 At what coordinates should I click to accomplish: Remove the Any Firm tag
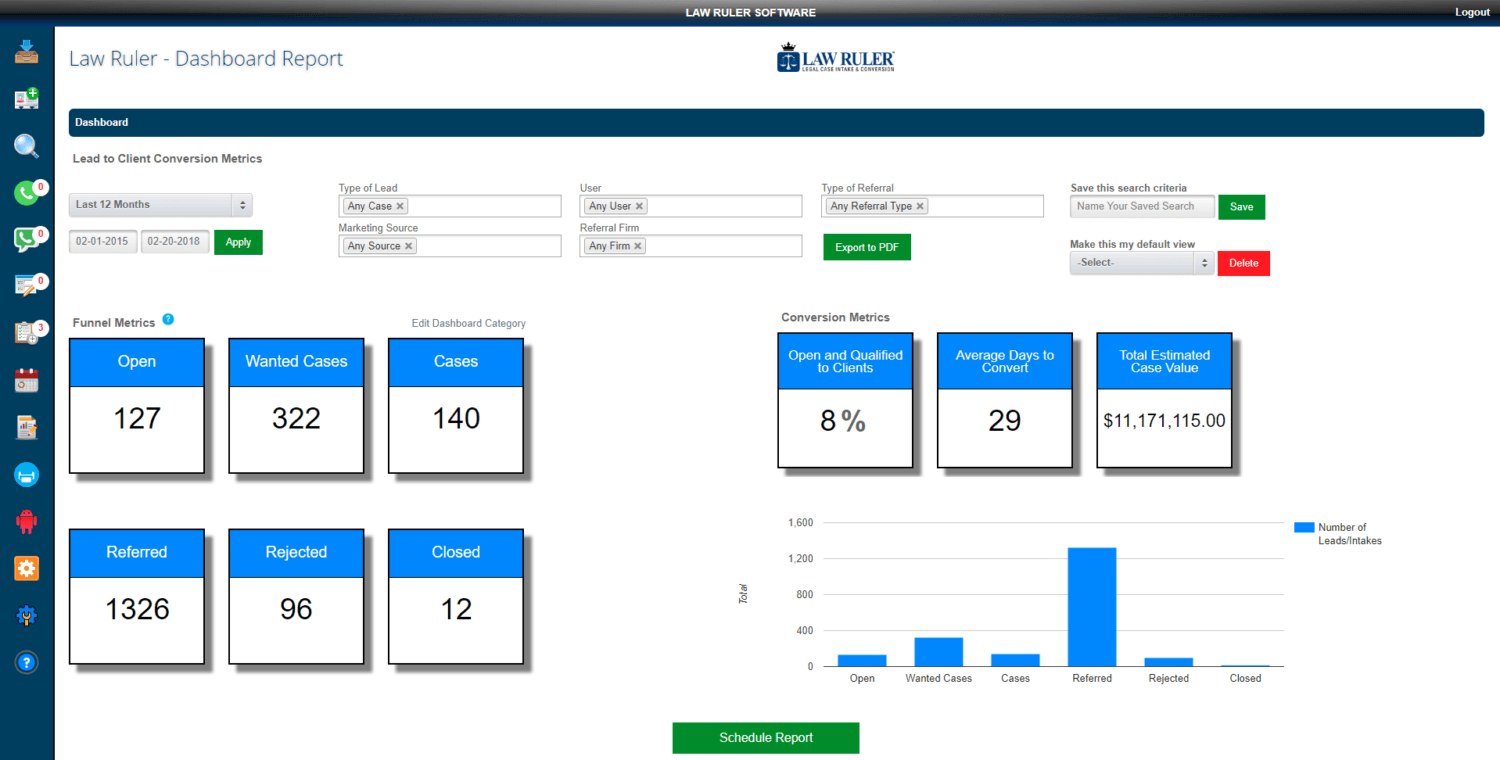(638, 246)
